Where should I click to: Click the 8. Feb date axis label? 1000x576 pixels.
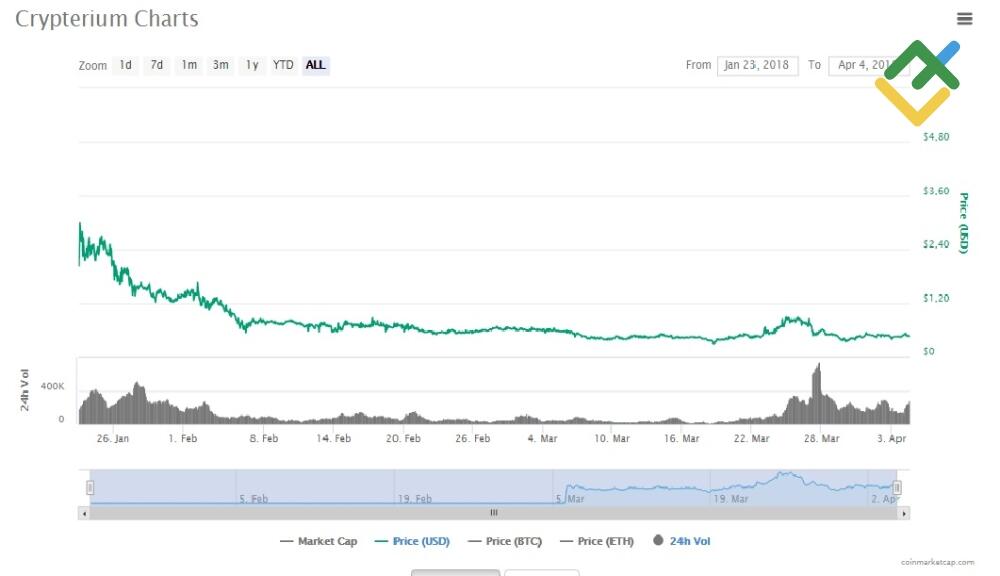tap(264, 438)
